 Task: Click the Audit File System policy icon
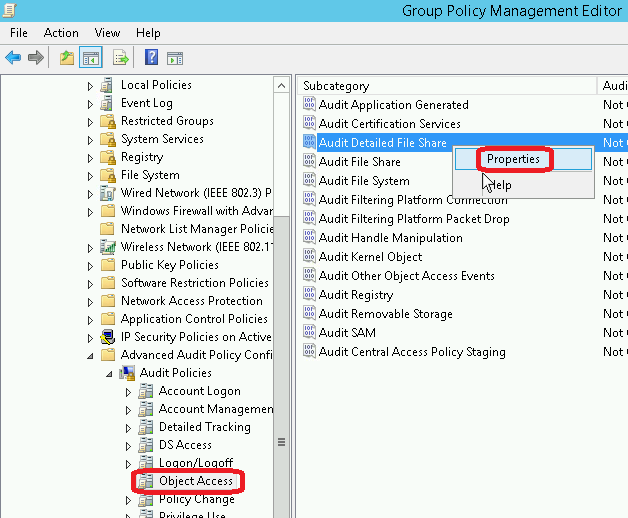pyautogui.click(x=309, y=181)
